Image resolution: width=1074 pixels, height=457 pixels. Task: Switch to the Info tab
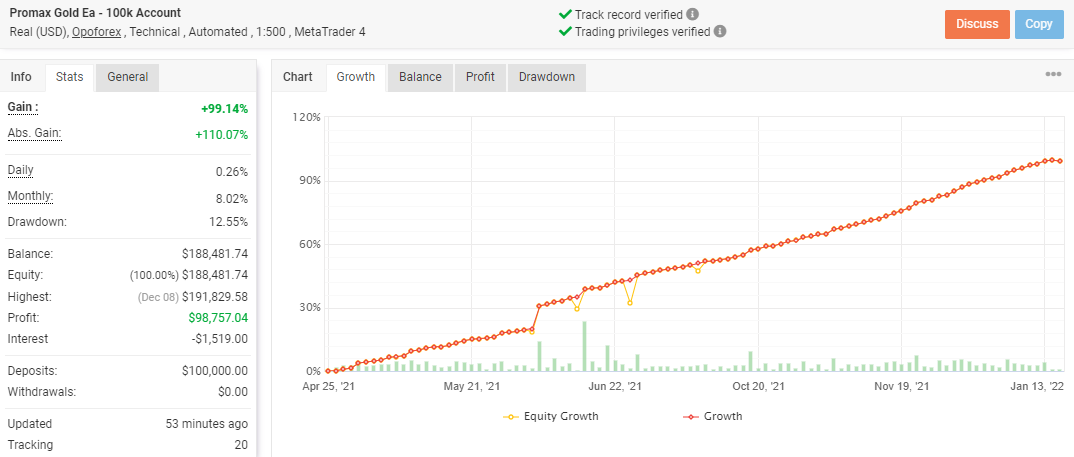(x=21, y=77)
